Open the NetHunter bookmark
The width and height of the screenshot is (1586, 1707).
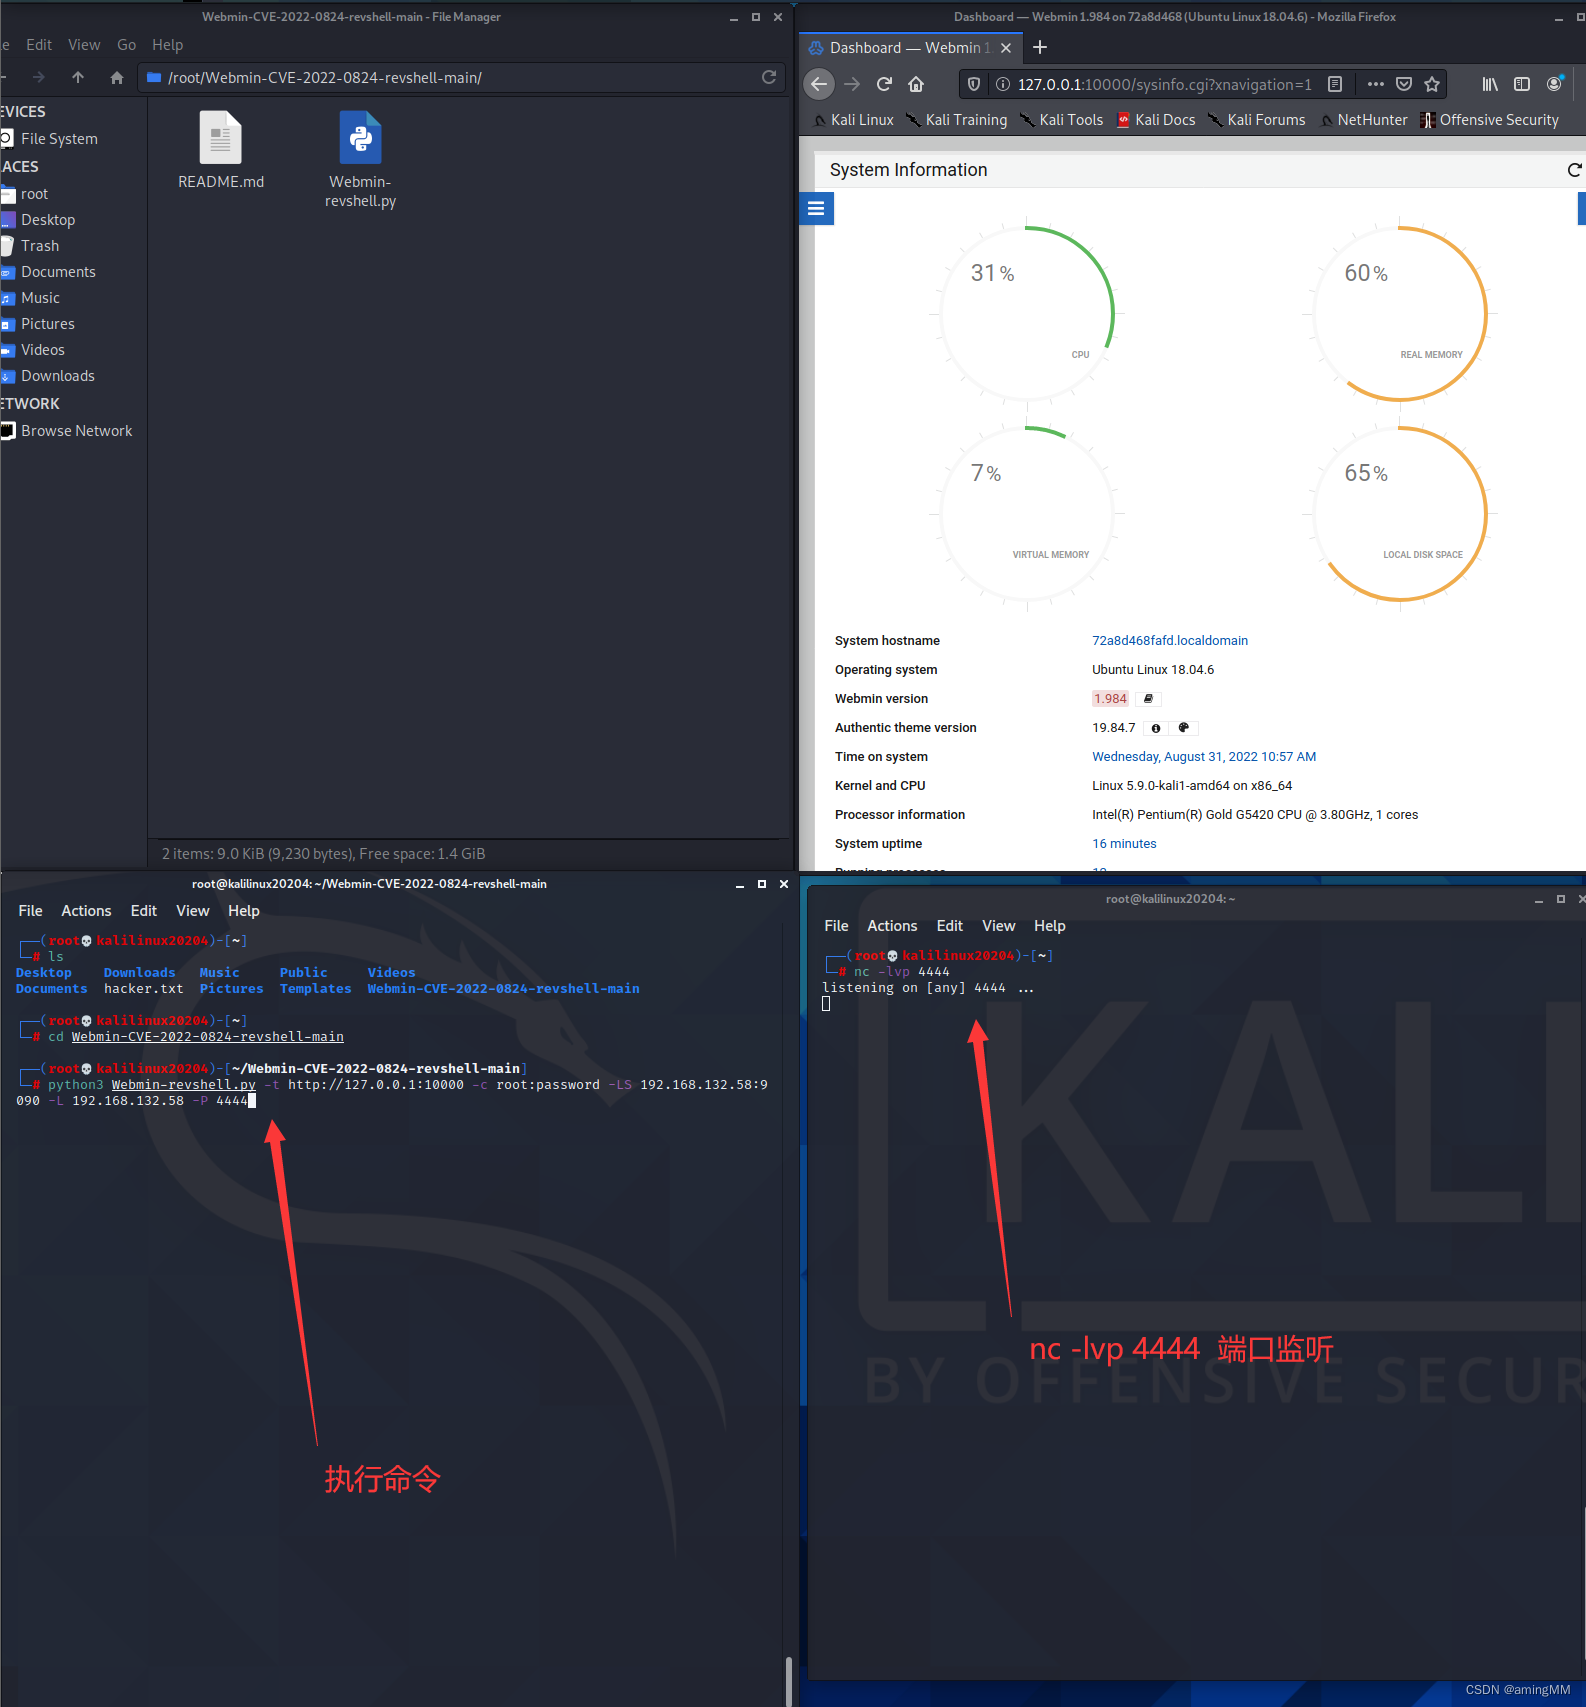coord(1364,120)
